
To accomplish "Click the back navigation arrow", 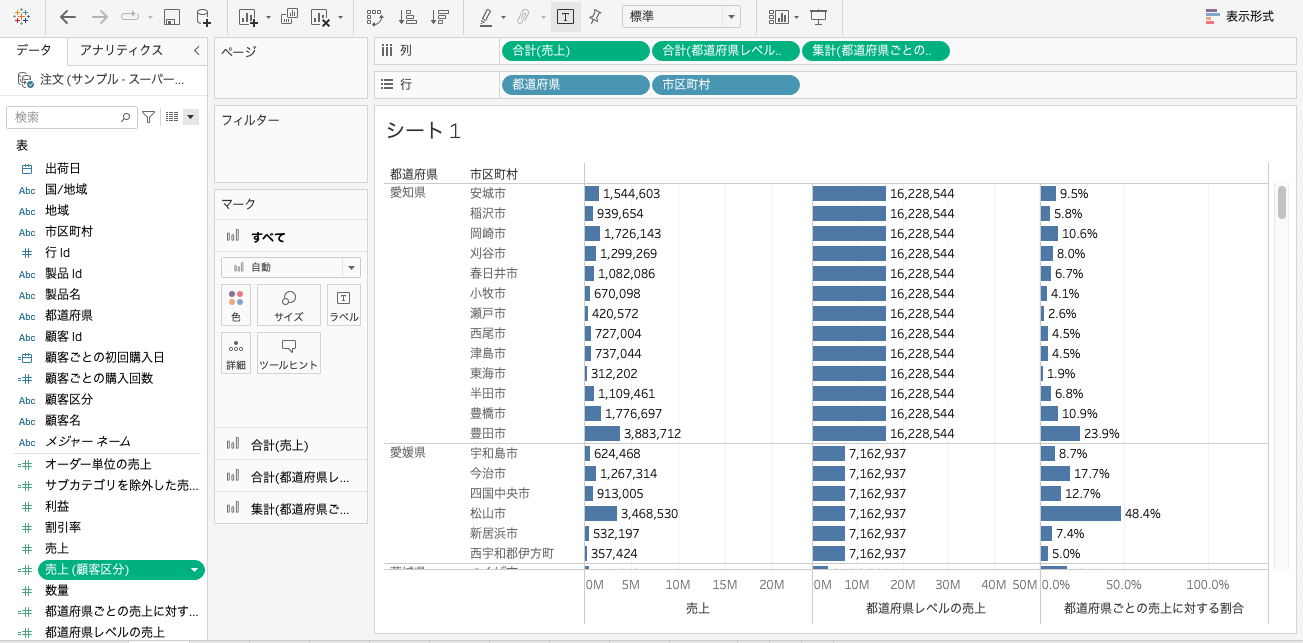I will tap(68, 16).
